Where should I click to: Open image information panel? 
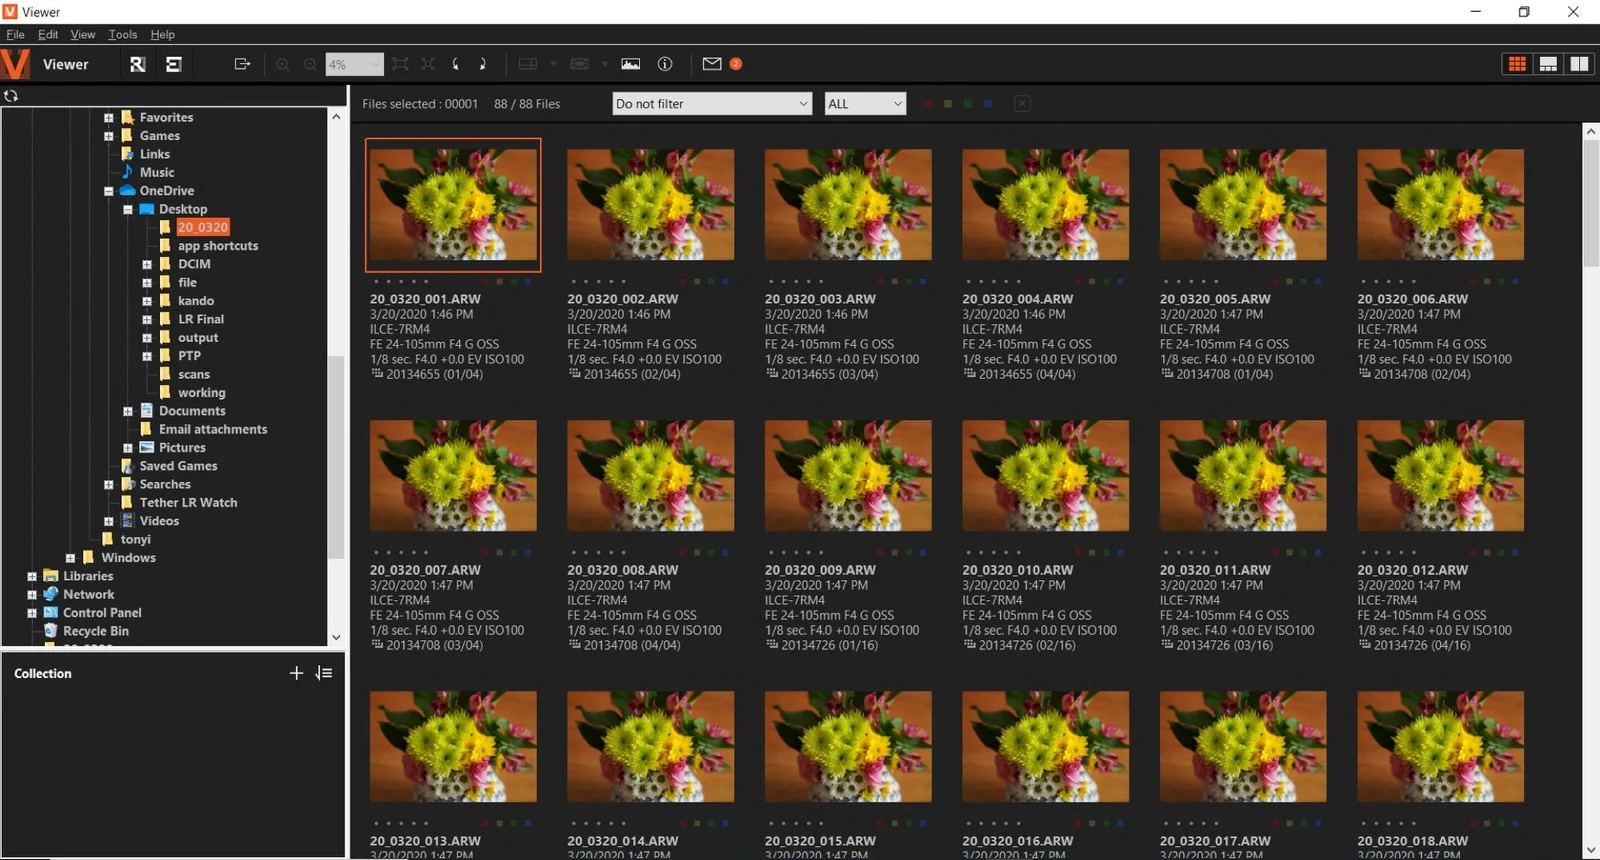(665, 64)
